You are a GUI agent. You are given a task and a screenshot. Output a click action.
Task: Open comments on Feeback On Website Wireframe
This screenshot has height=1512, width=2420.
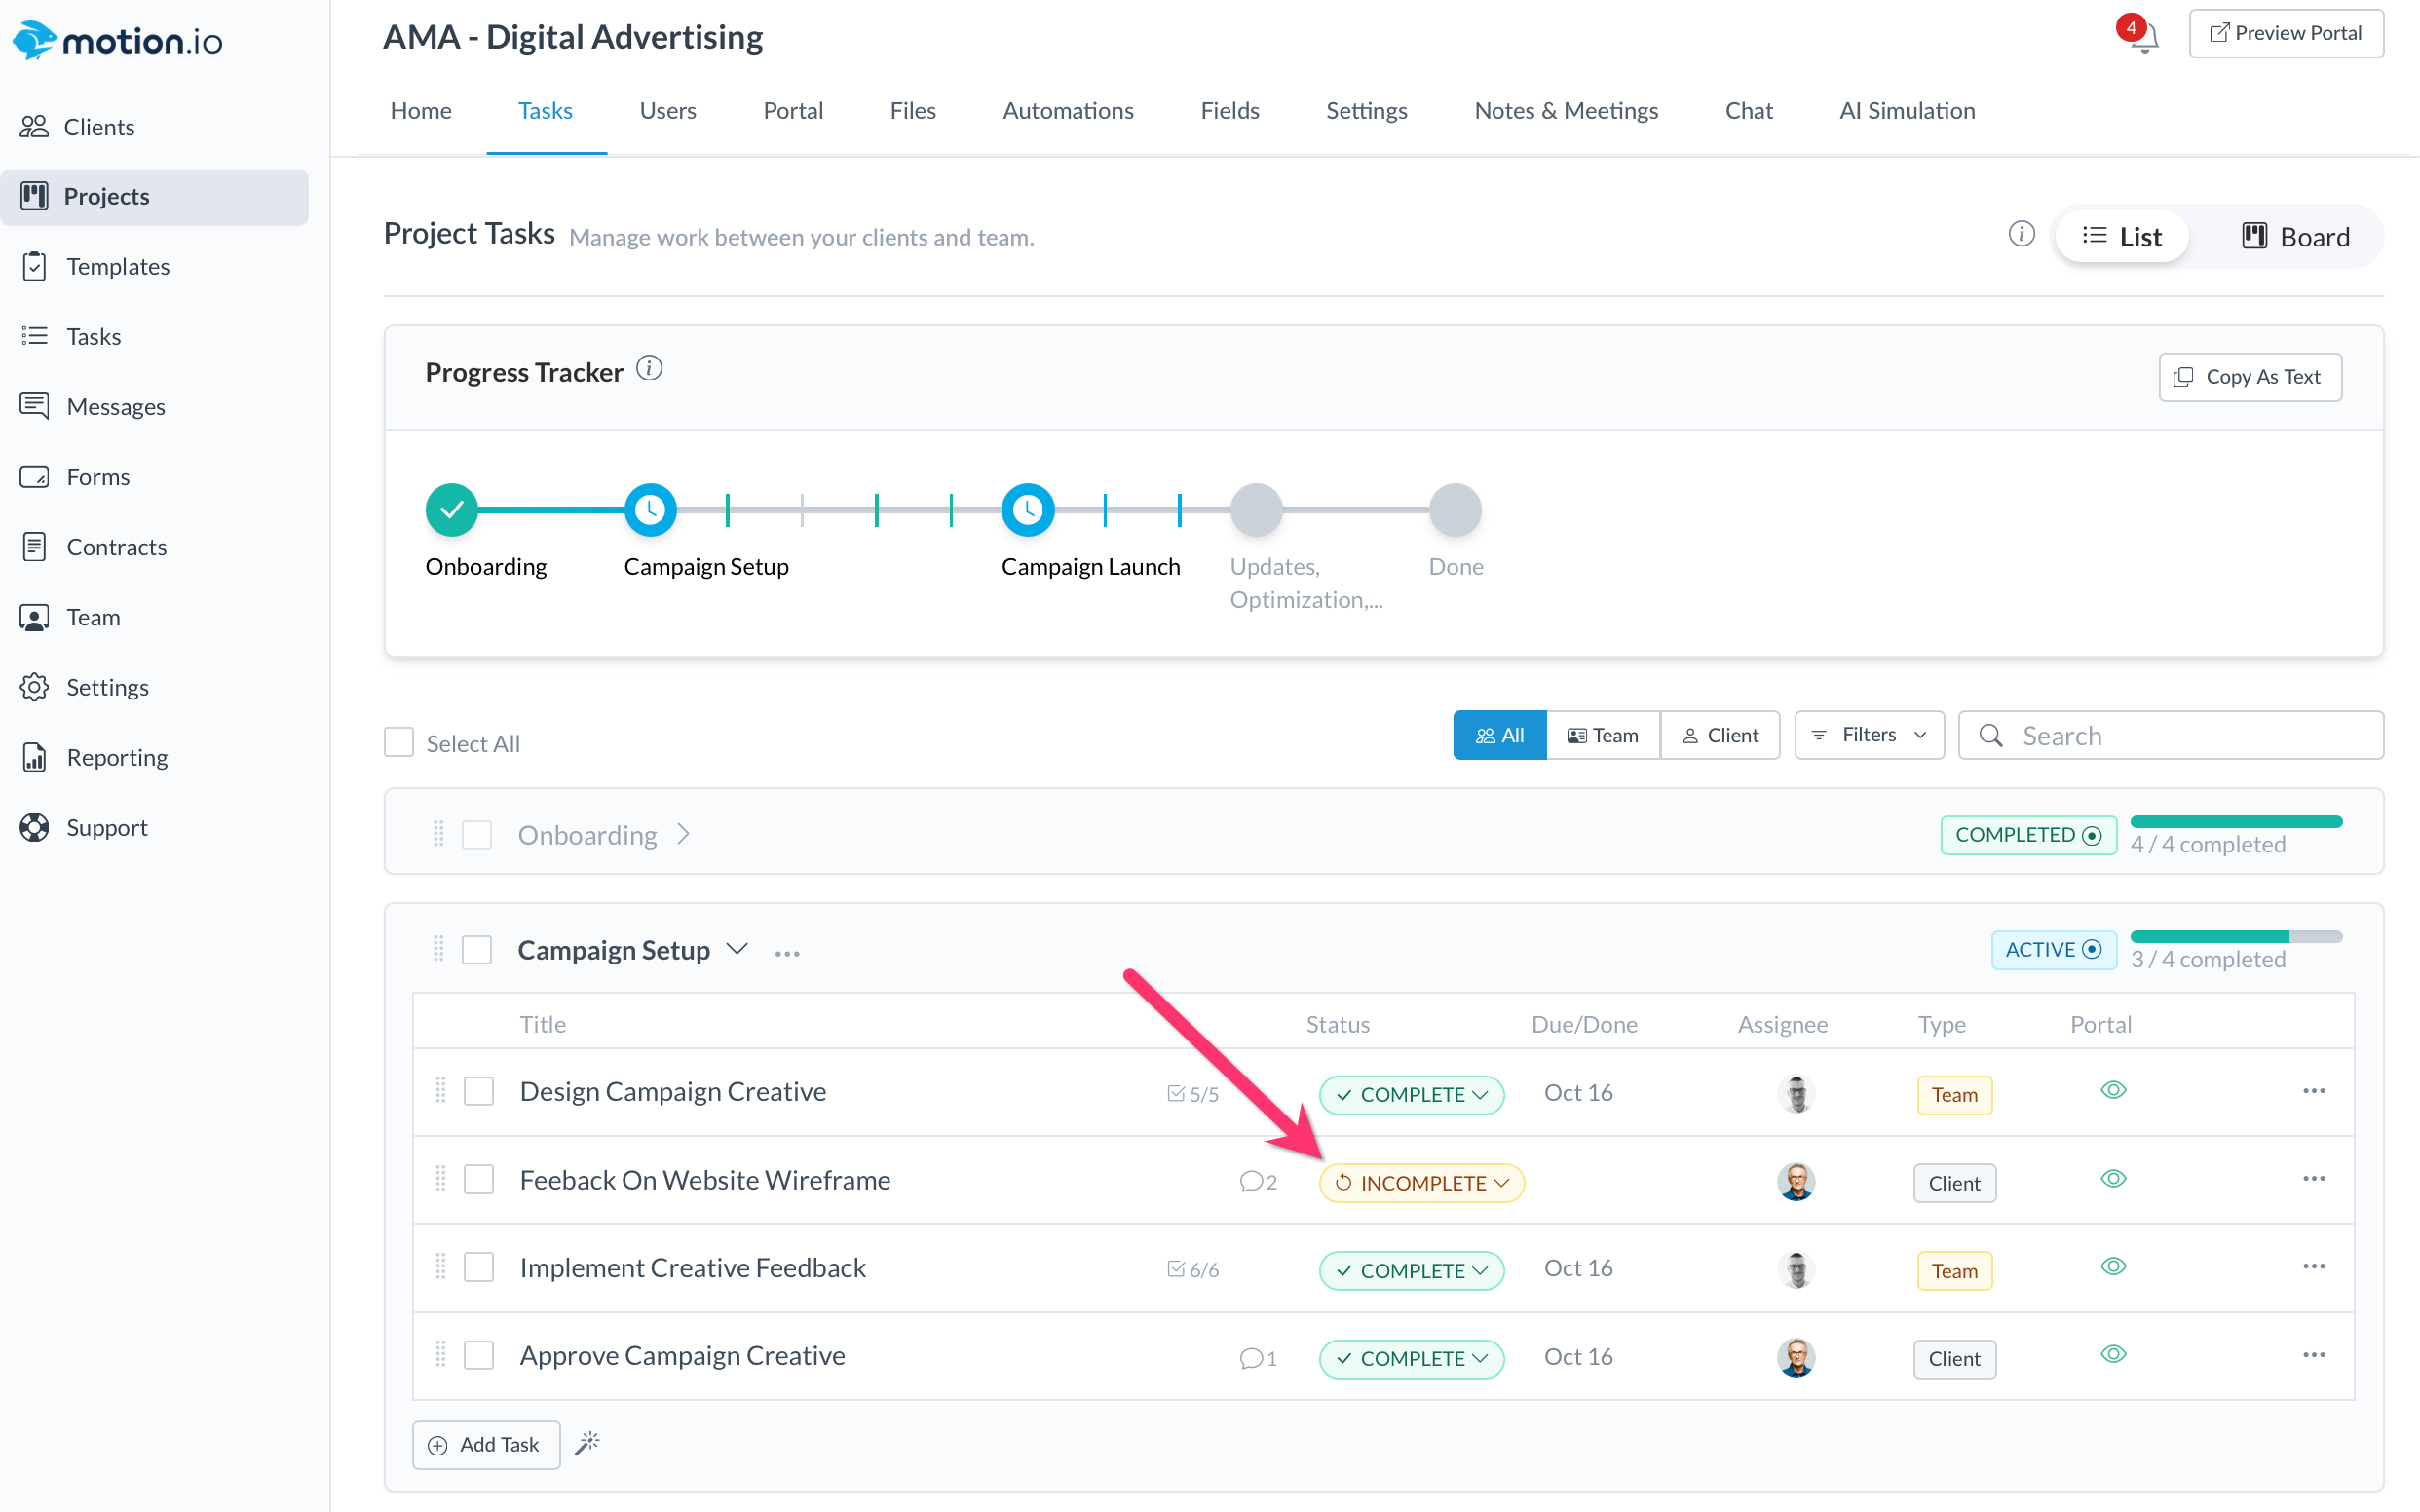pos(1257,1182)
